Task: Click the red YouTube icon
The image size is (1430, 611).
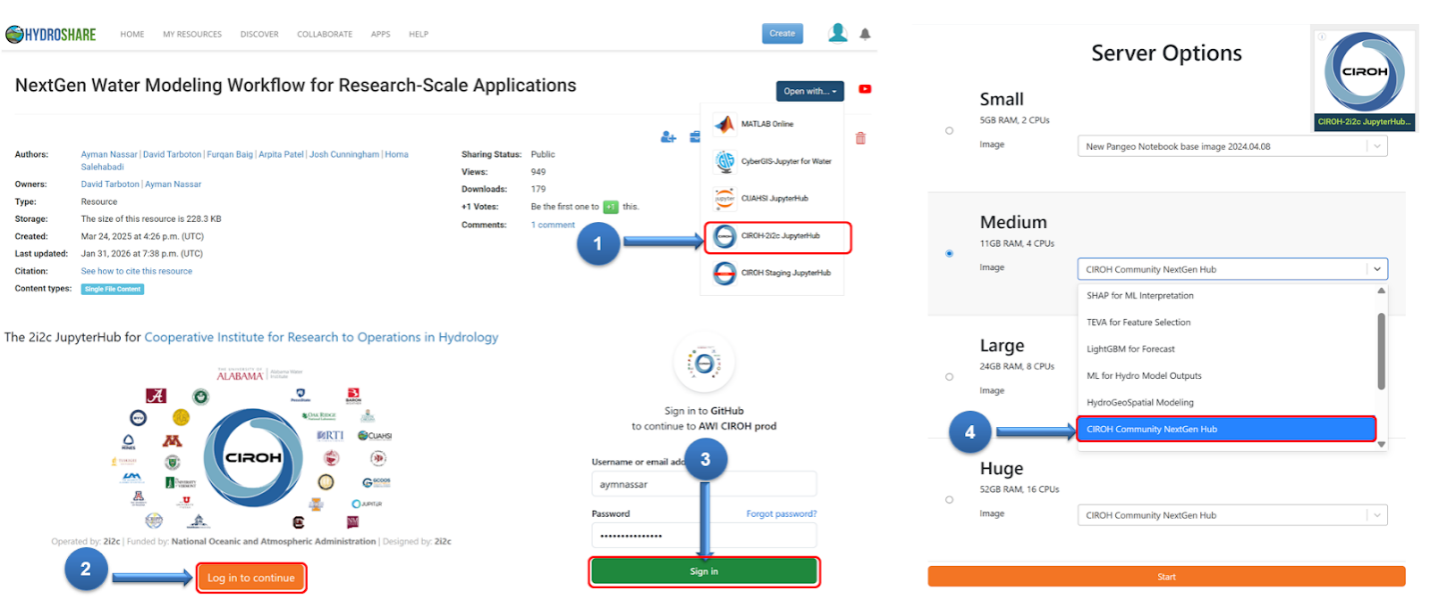Action: click(x=865, y=89)
